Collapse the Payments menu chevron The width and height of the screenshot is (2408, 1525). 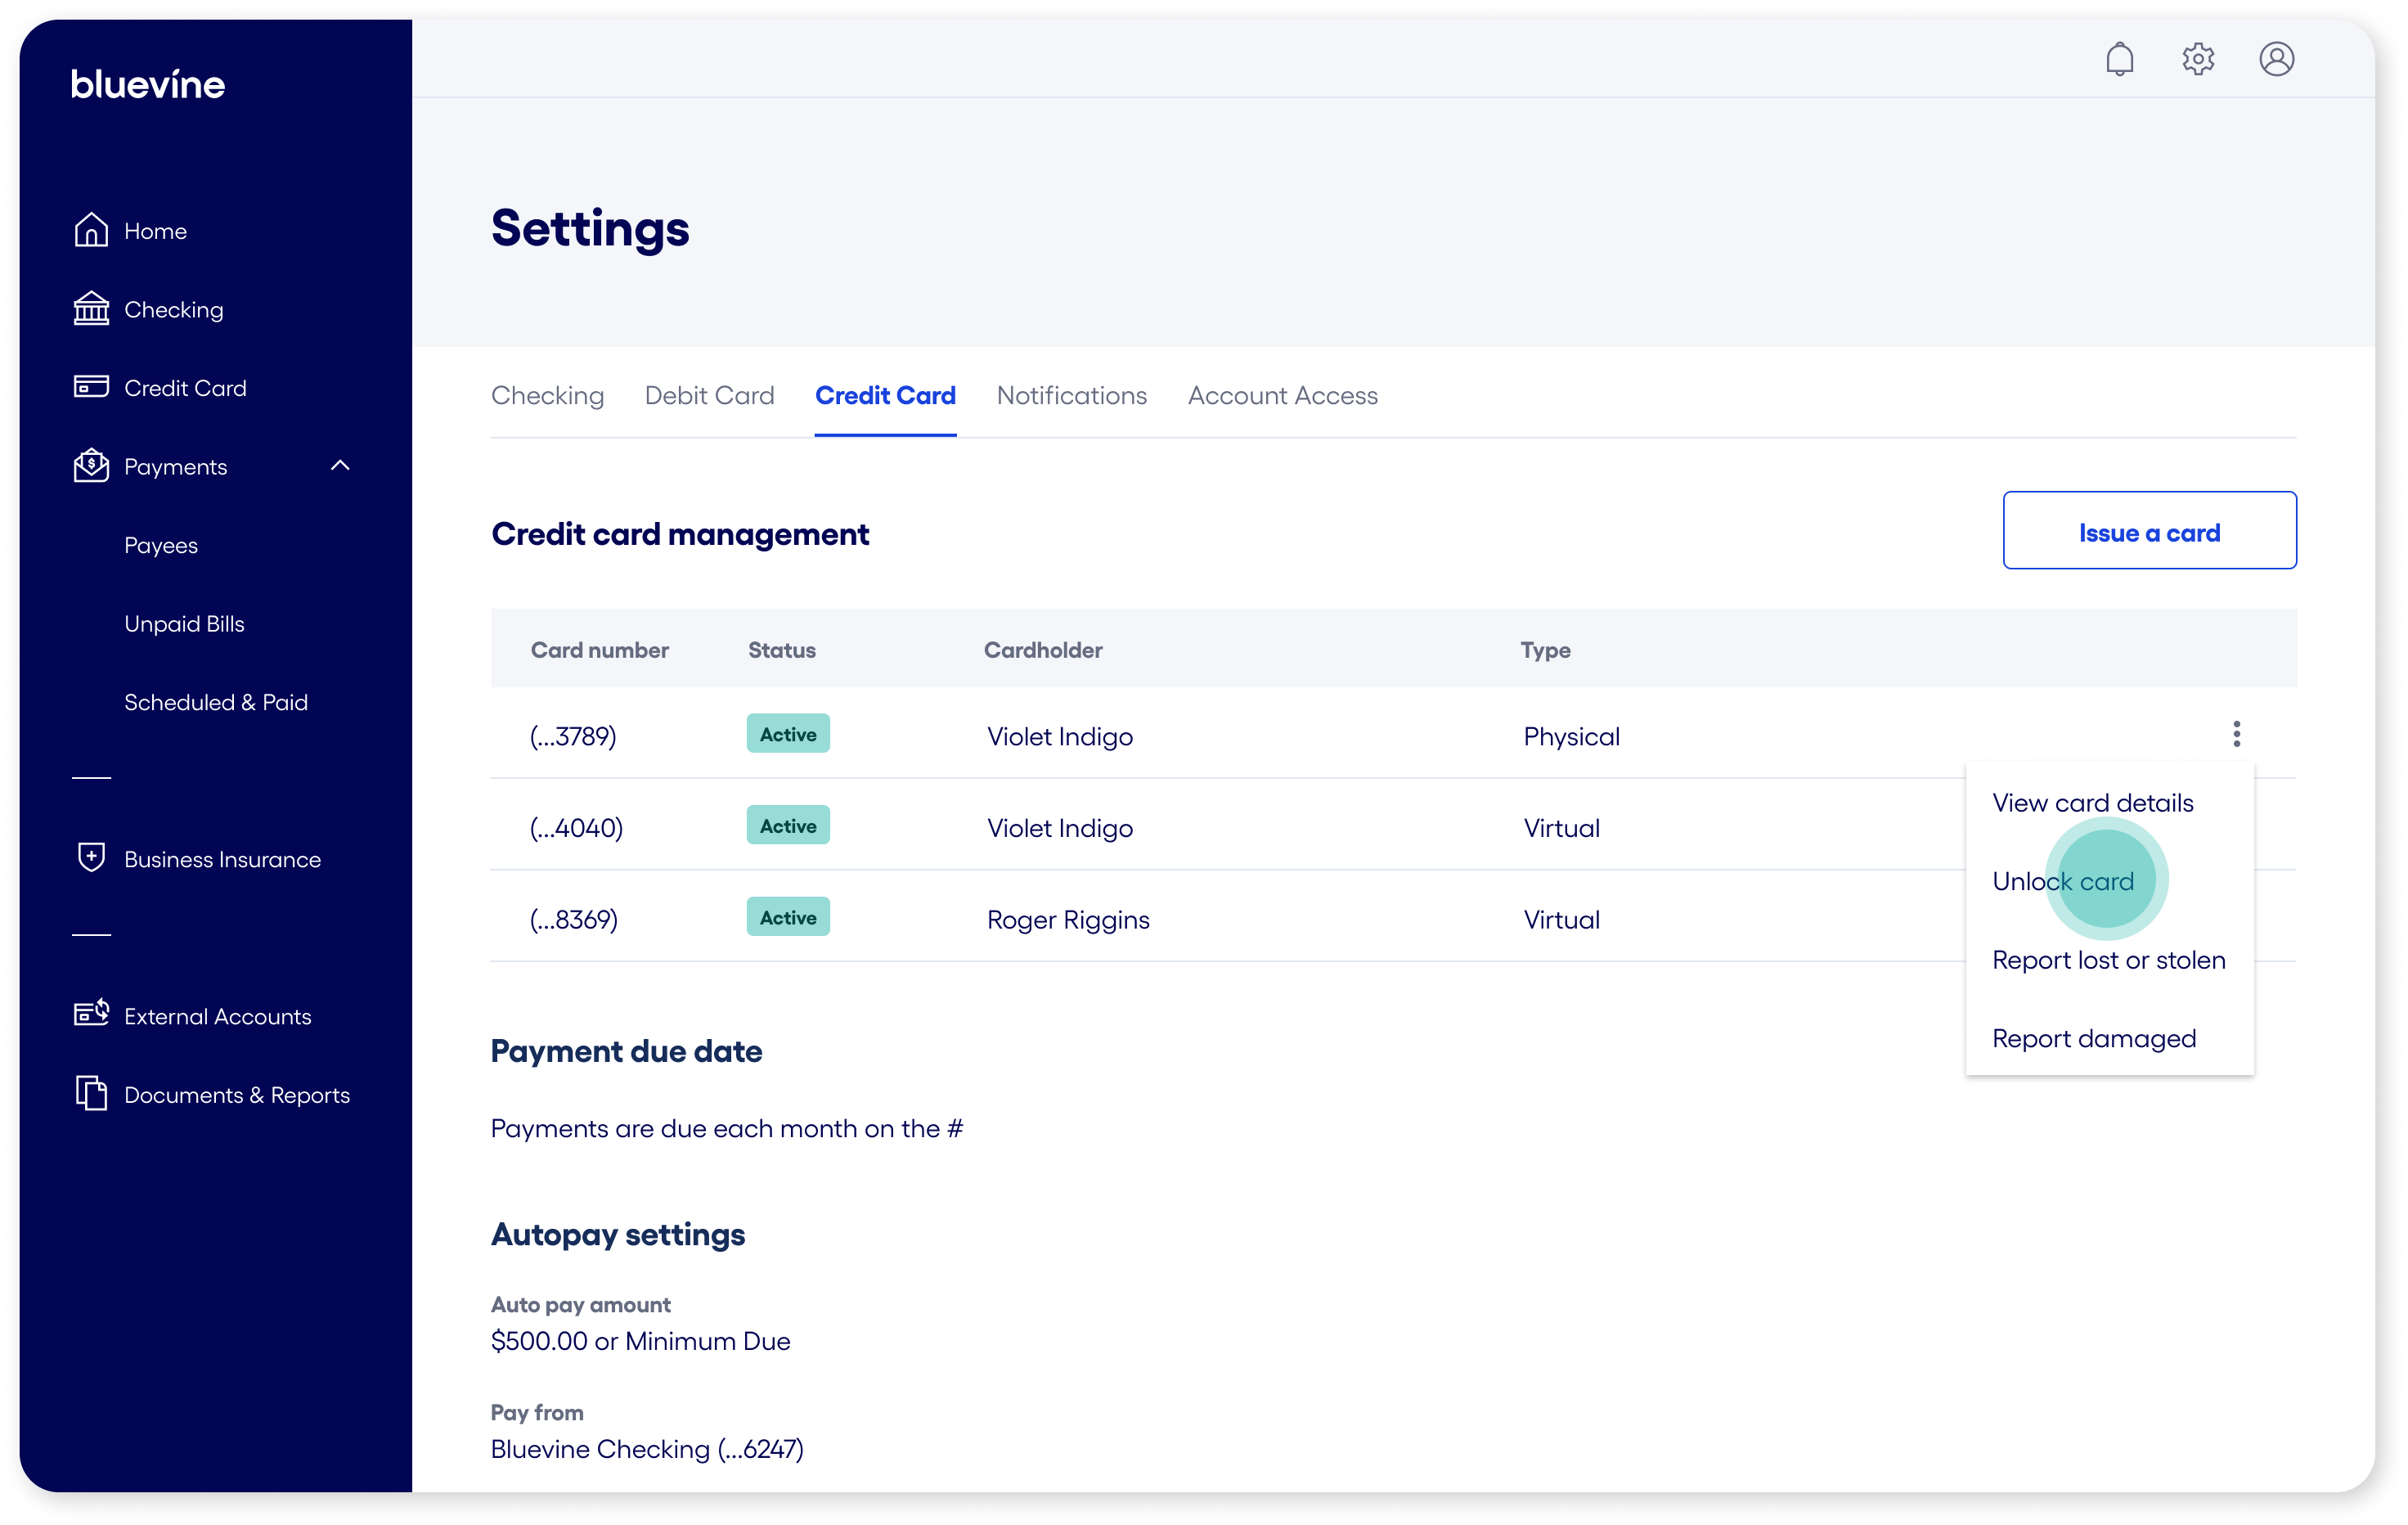click(x=340, y=466)
